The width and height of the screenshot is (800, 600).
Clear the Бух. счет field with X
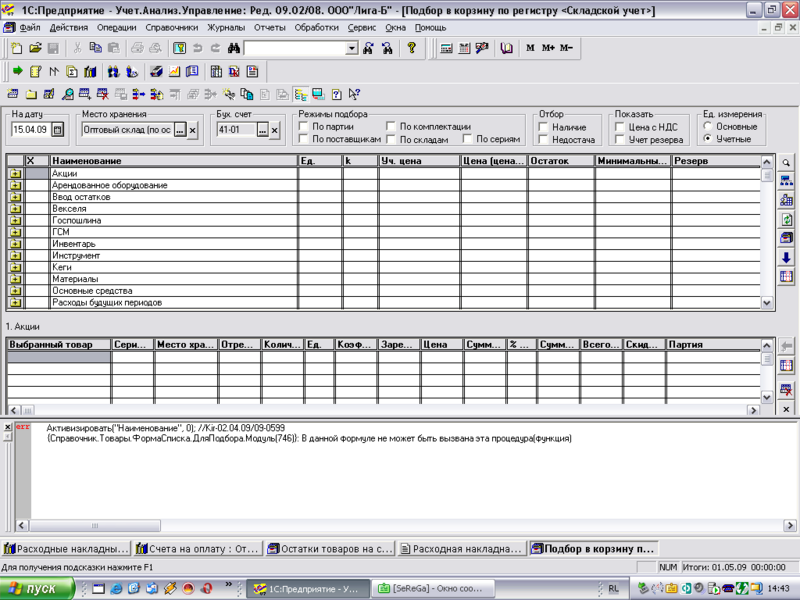(274, 130)
